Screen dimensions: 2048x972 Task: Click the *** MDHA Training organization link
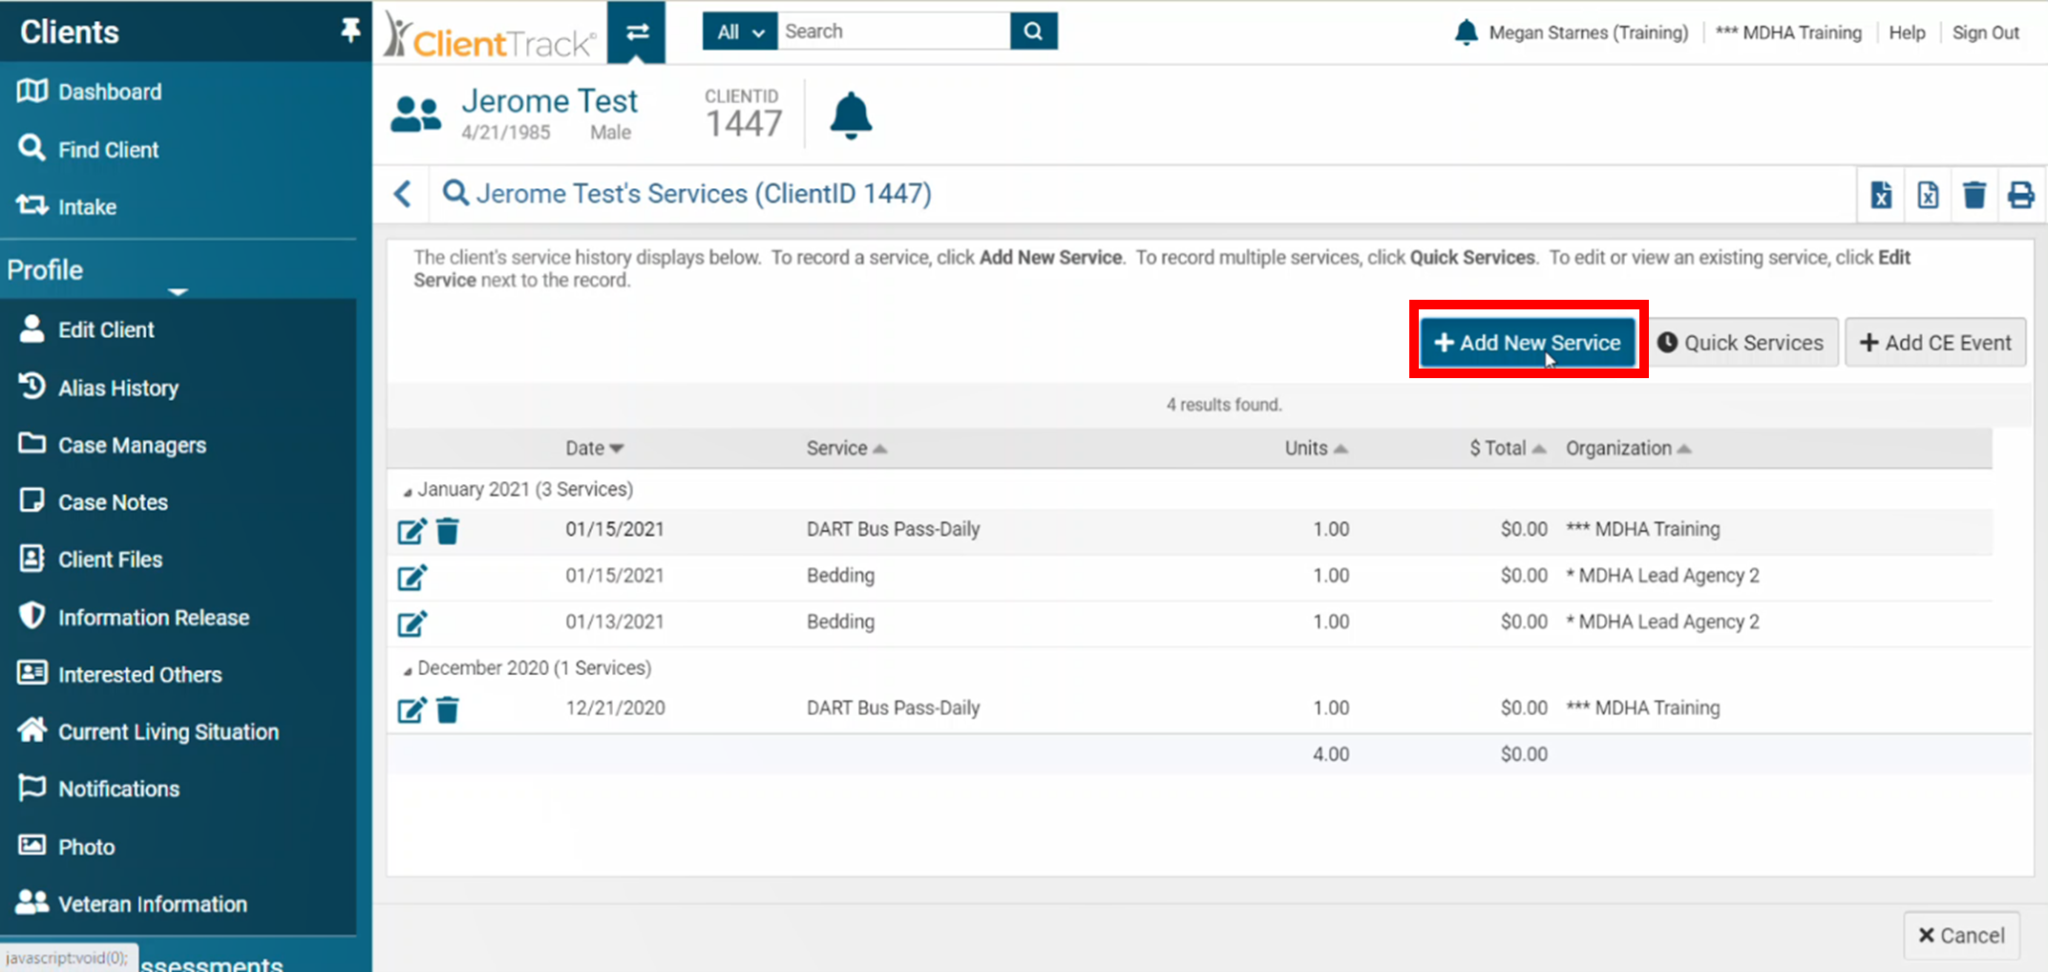pyautogui.click(x=1789, y=32)
